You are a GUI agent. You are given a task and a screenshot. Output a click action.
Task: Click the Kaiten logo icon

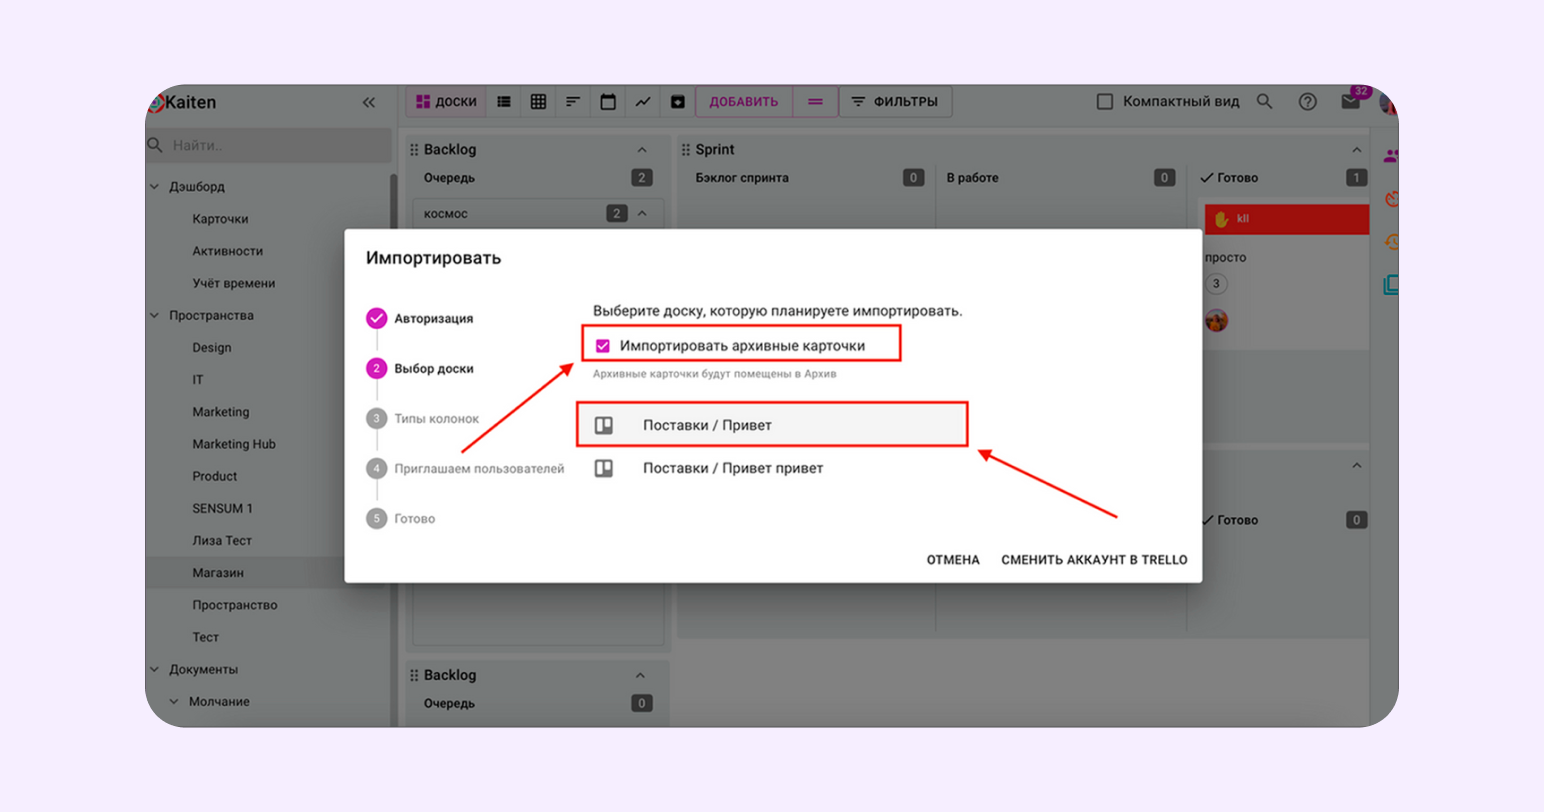coord(156,102)
